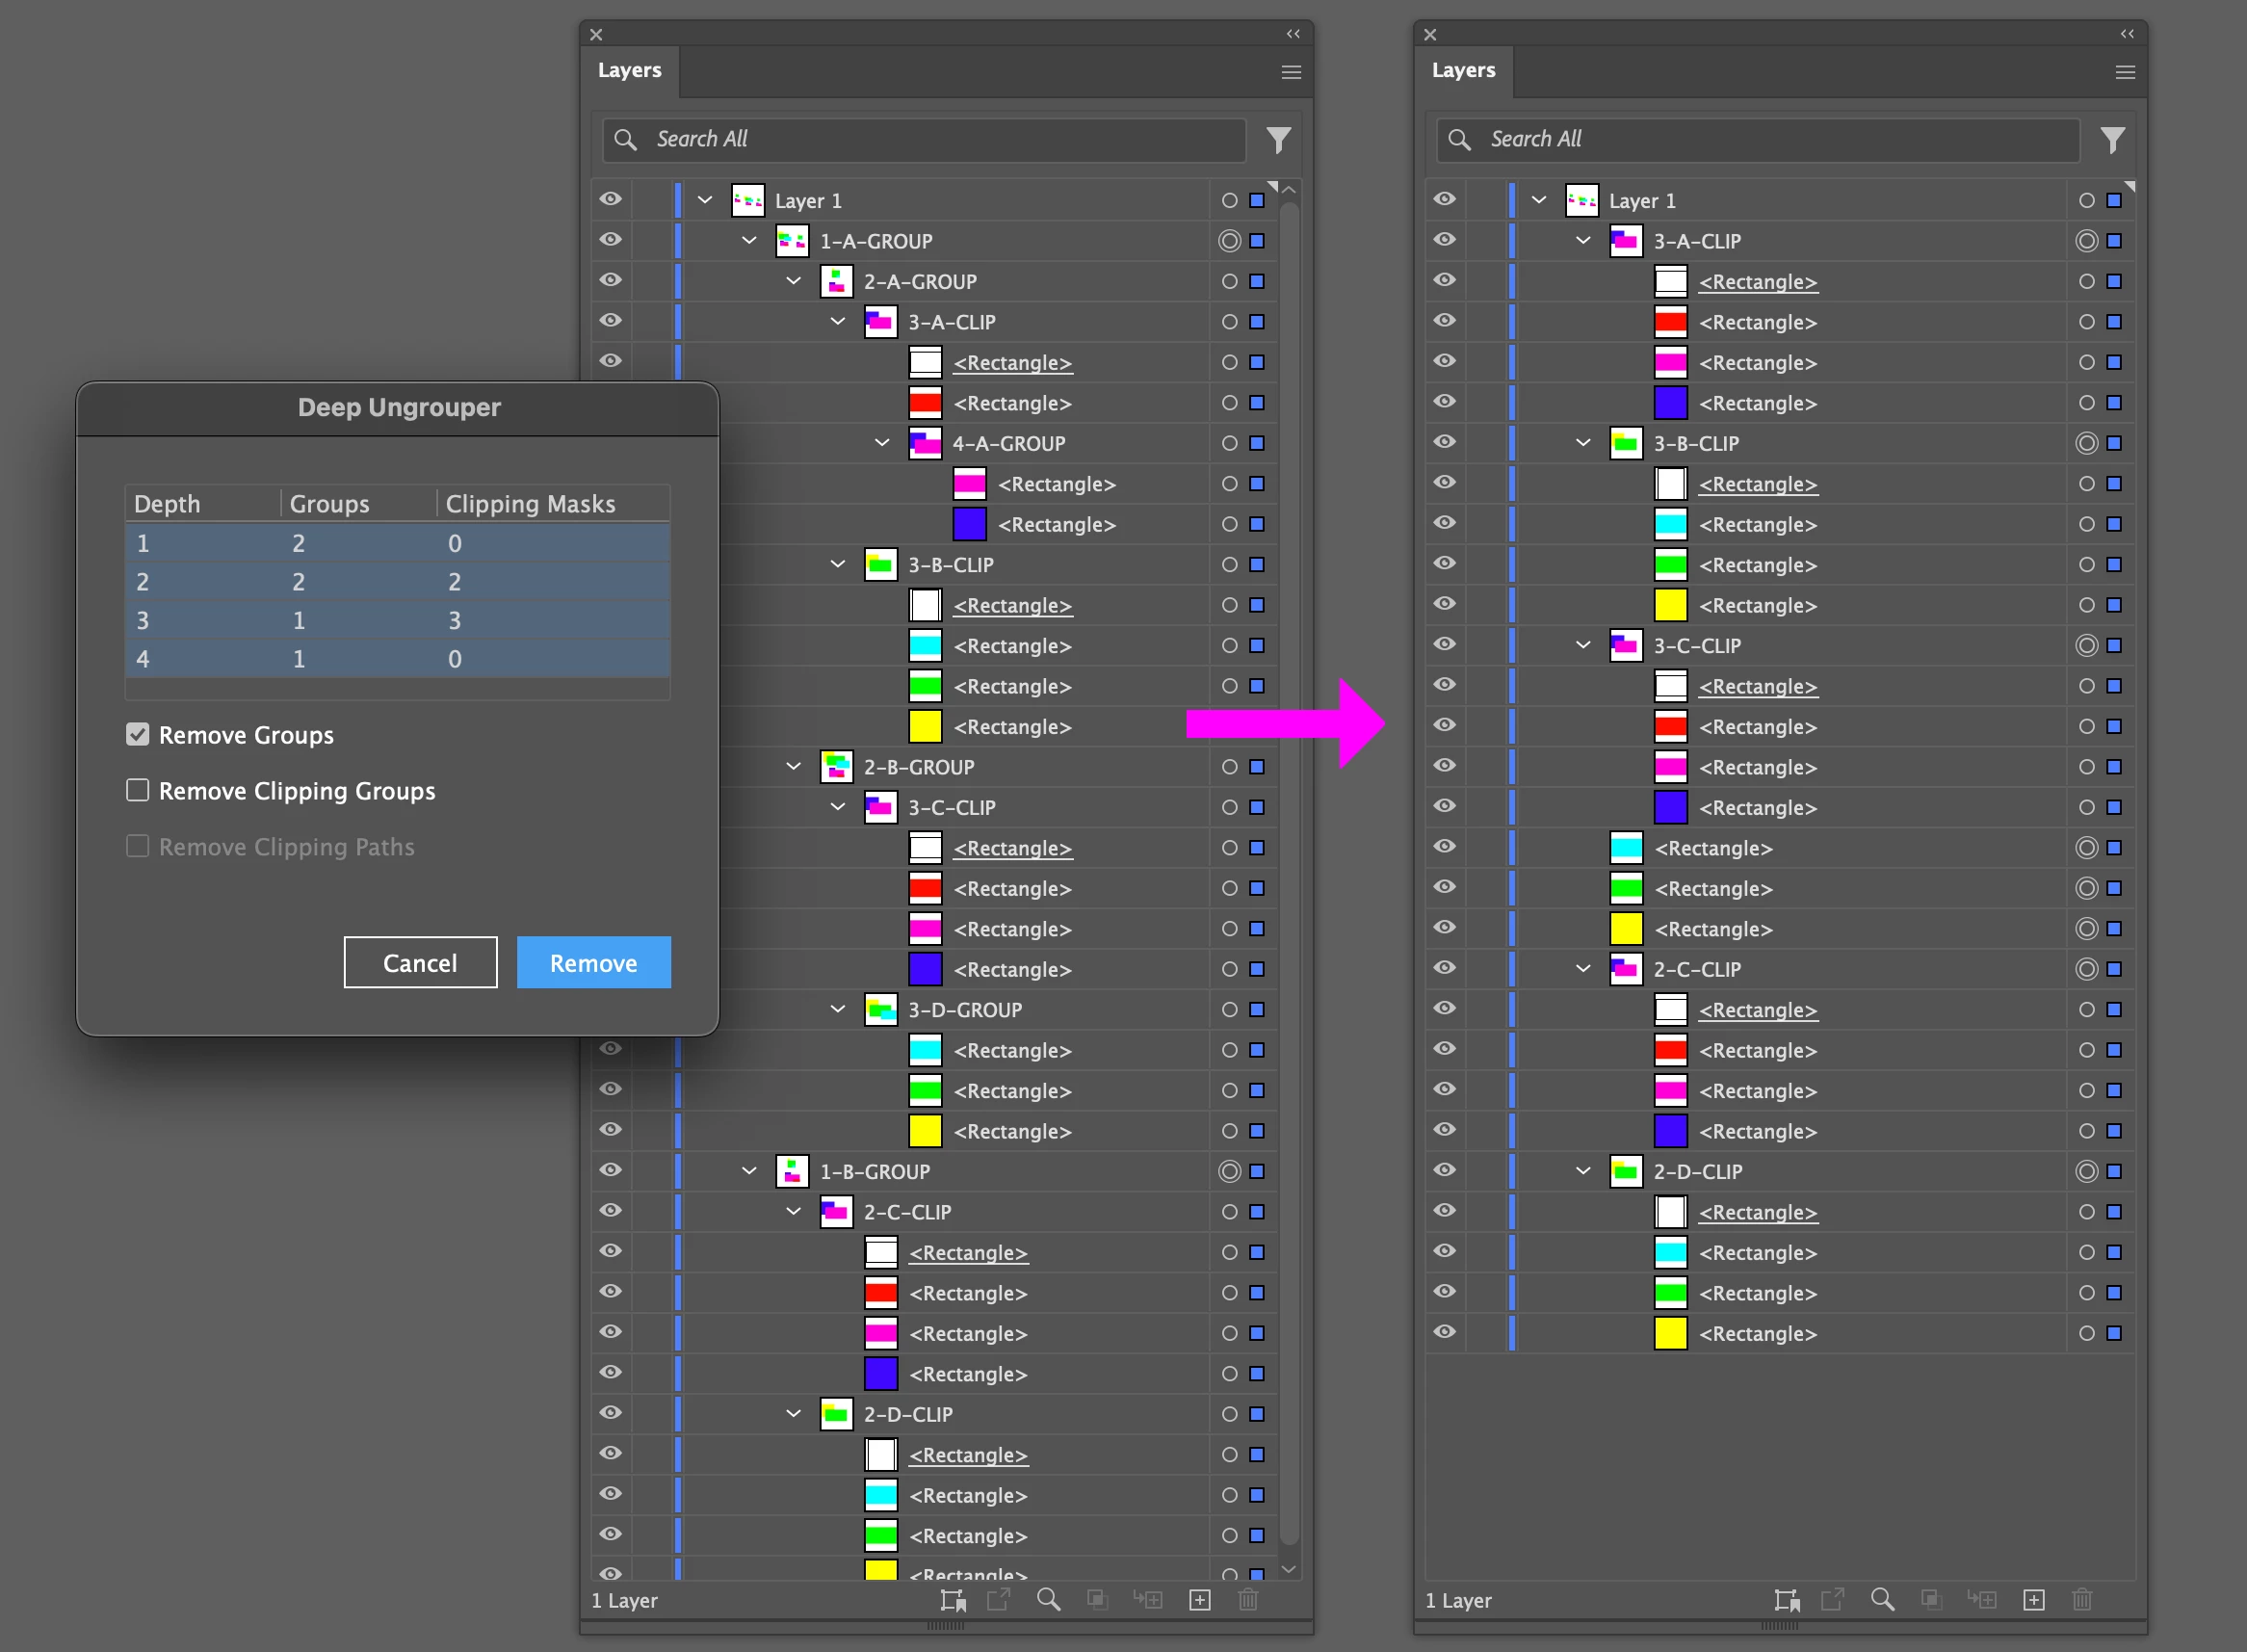The height and width of the screenshot is (1652, 2247).
Task: Enable the Remove Clipping Groups checkbox
Action: pyautogui.click(x=138, y=791)
